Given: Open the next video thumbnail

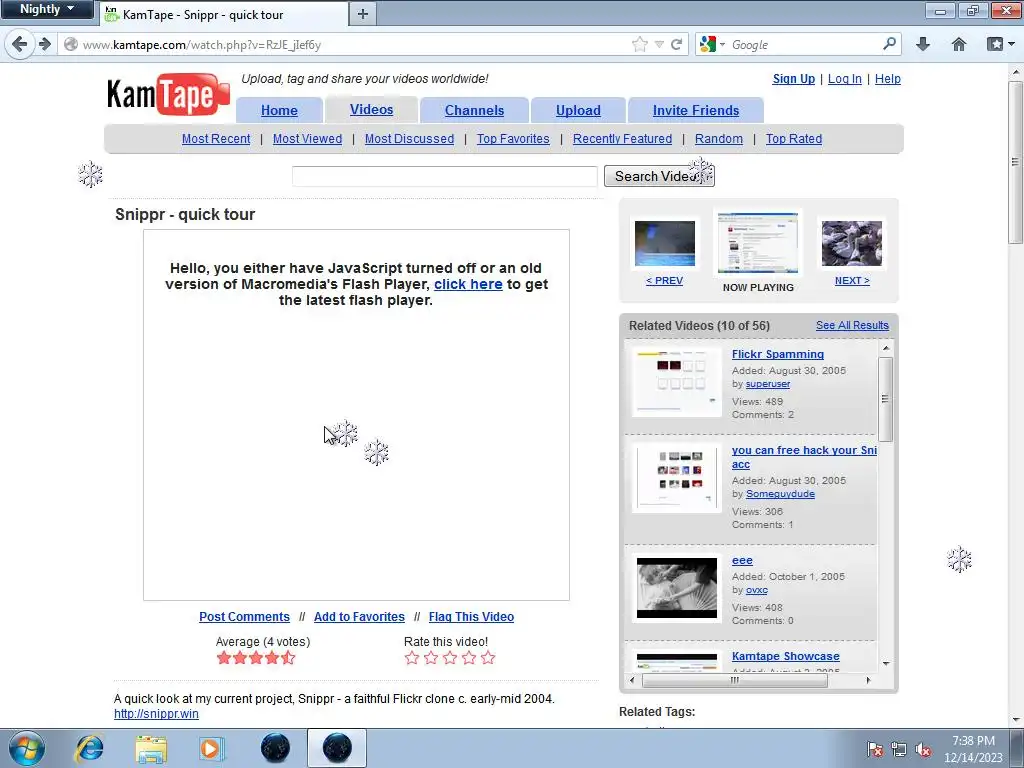Looking at the screenshot, I should click(852, 244).
